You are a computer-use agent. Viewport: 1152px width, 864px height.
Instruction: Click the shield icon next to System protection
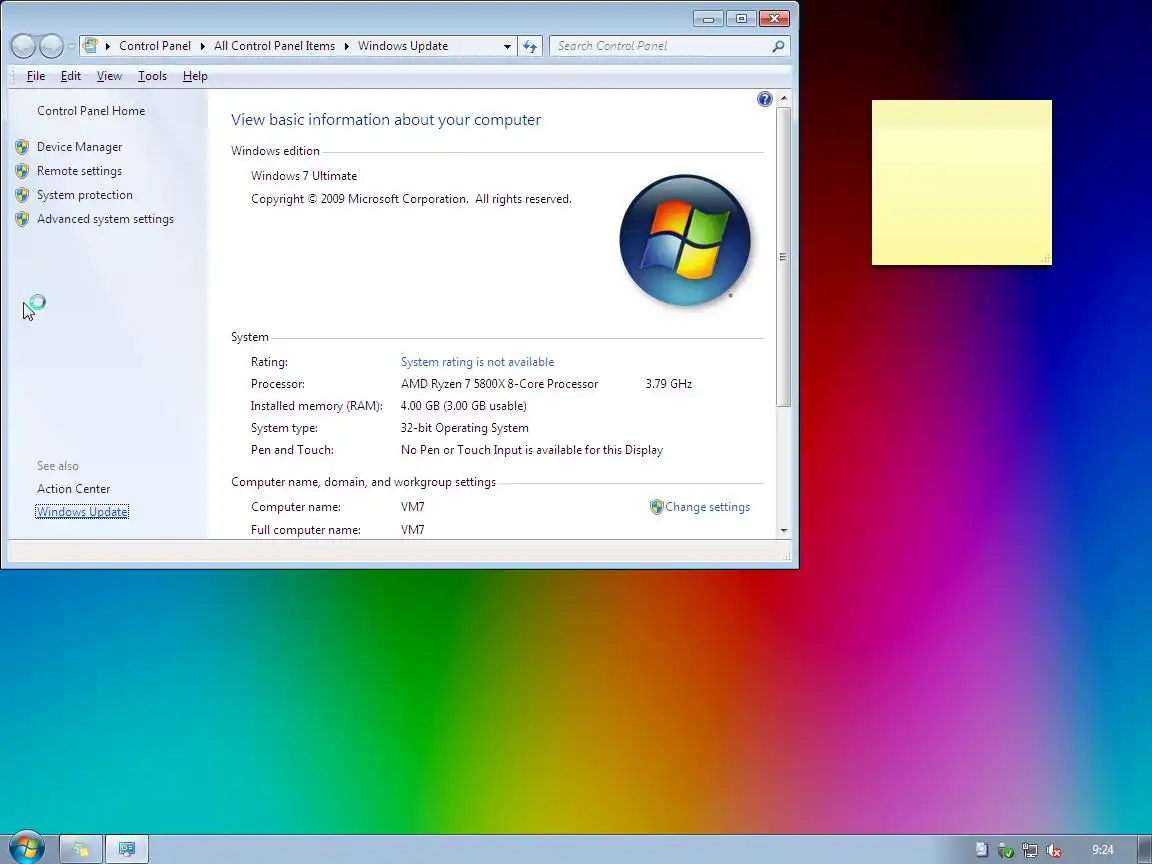coord(22,195)
